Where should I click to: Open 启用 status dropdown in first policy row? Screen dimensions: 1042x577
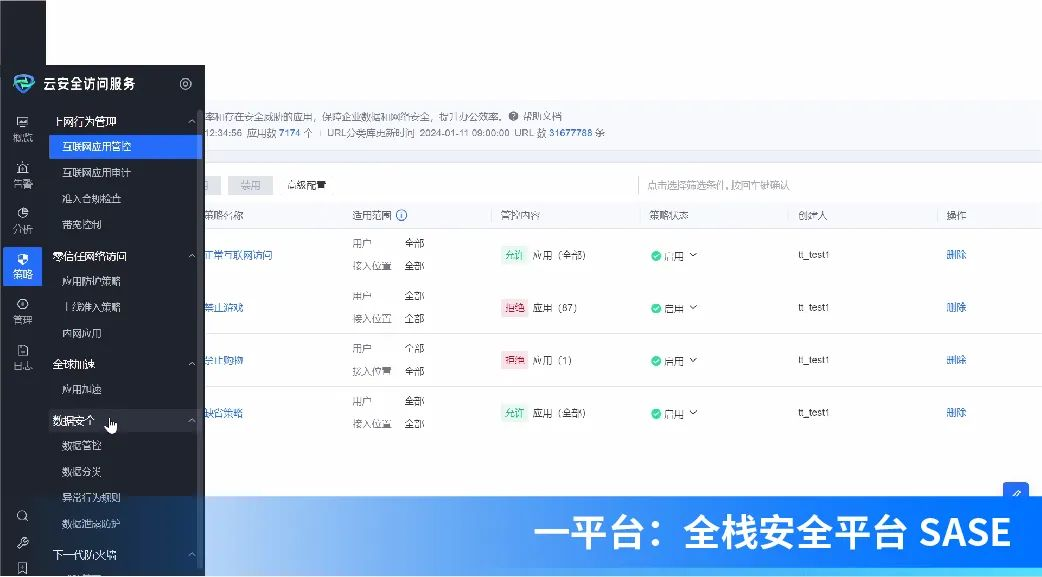tap(694, 255)
